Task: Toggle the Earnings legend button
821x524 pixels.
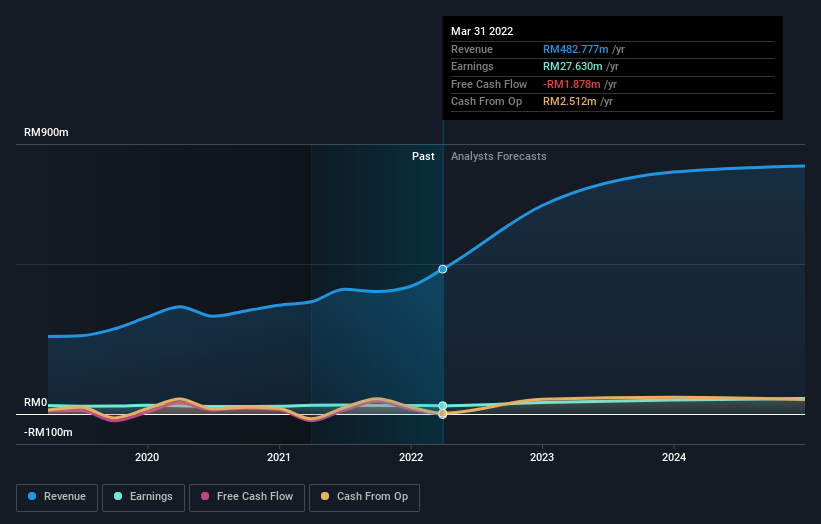Action: (143, 497)
